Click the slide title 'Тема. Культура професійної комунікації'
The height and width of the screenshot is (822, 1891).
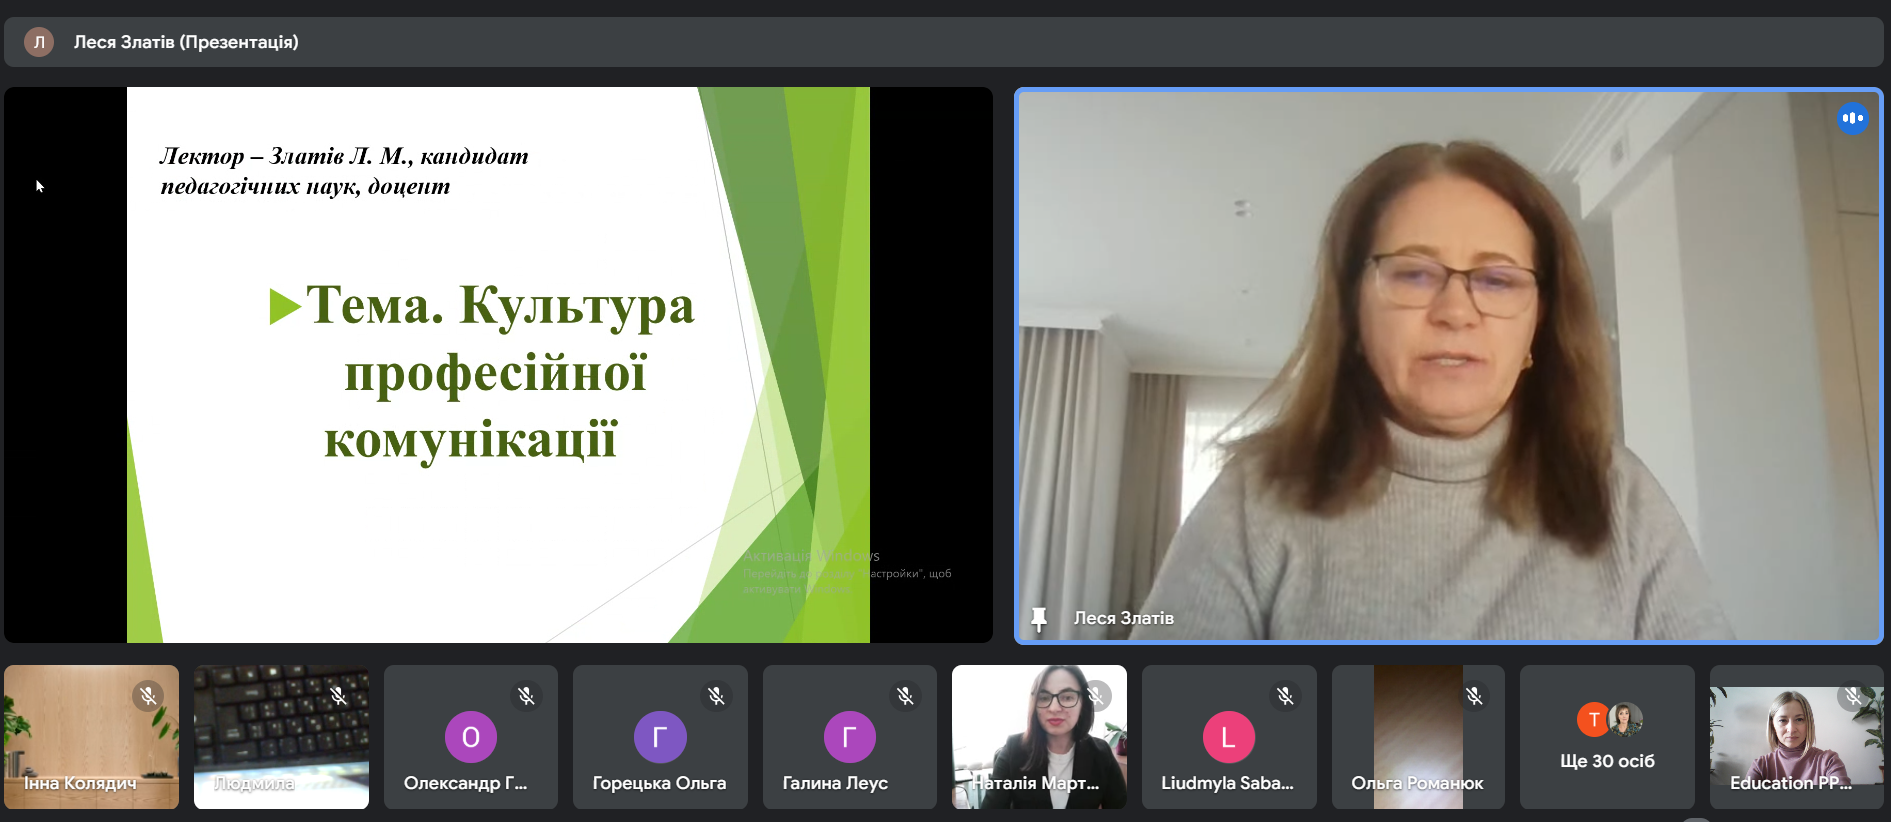tap(484, 372)
